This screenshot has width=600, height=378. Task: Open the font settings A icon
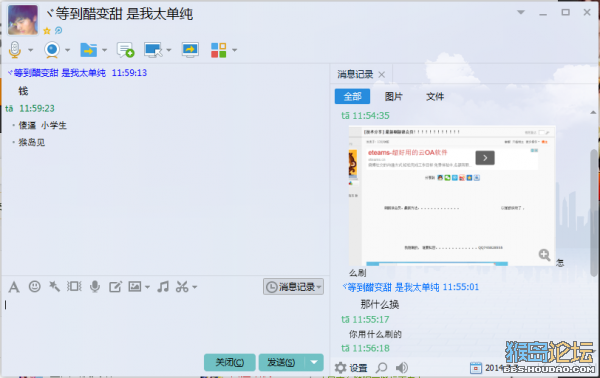pyautogui.click(x=14, y=287)
